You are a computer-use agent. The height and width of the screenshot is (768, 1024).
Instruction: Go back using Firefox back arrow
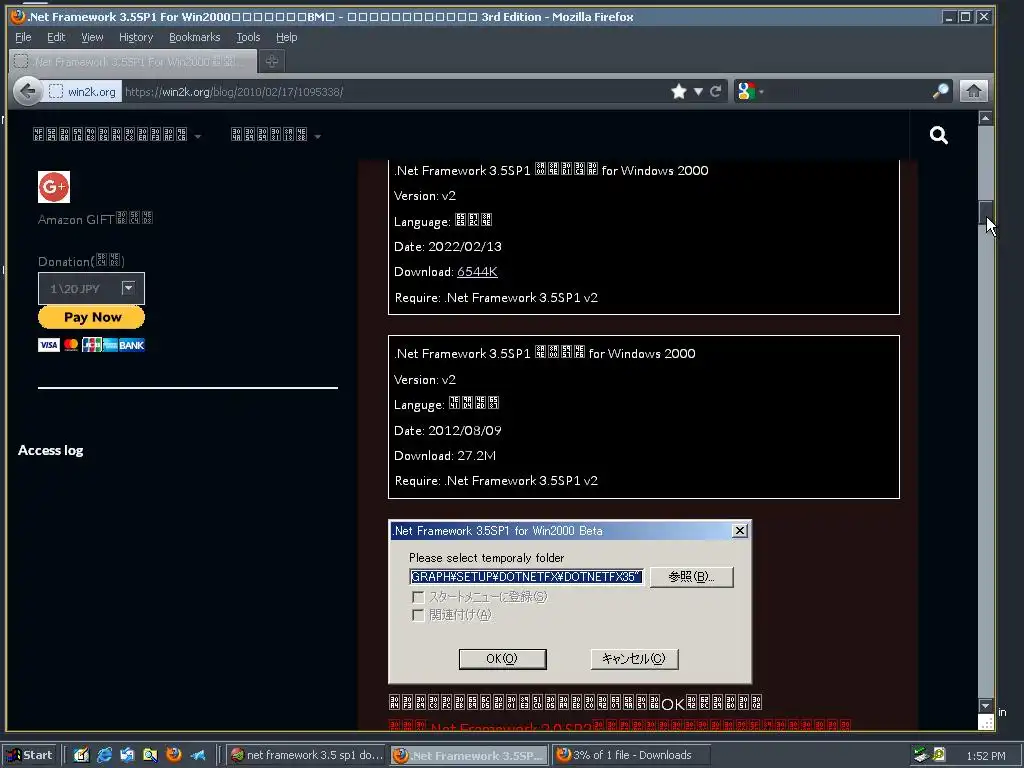pyautogui.click(x=27, y=91)
